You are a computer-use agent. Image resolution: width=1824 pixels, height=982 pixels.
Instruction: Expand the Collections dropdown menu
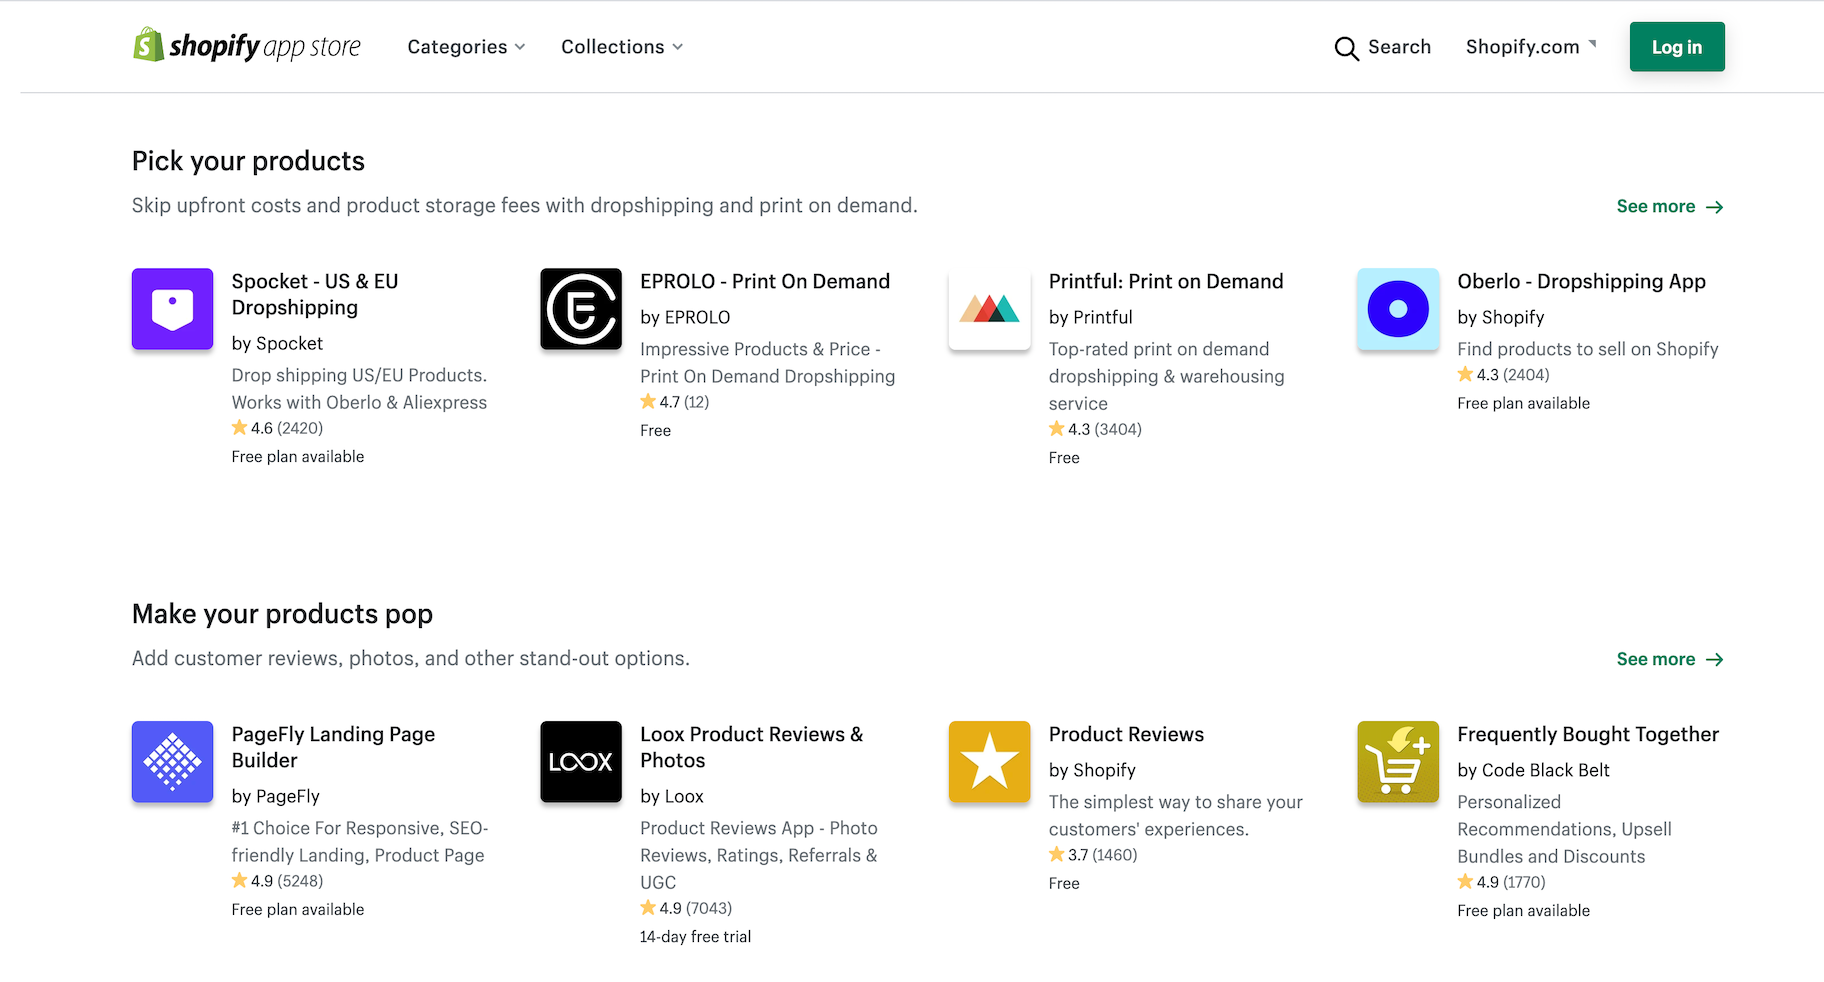[x=622, y=47]
